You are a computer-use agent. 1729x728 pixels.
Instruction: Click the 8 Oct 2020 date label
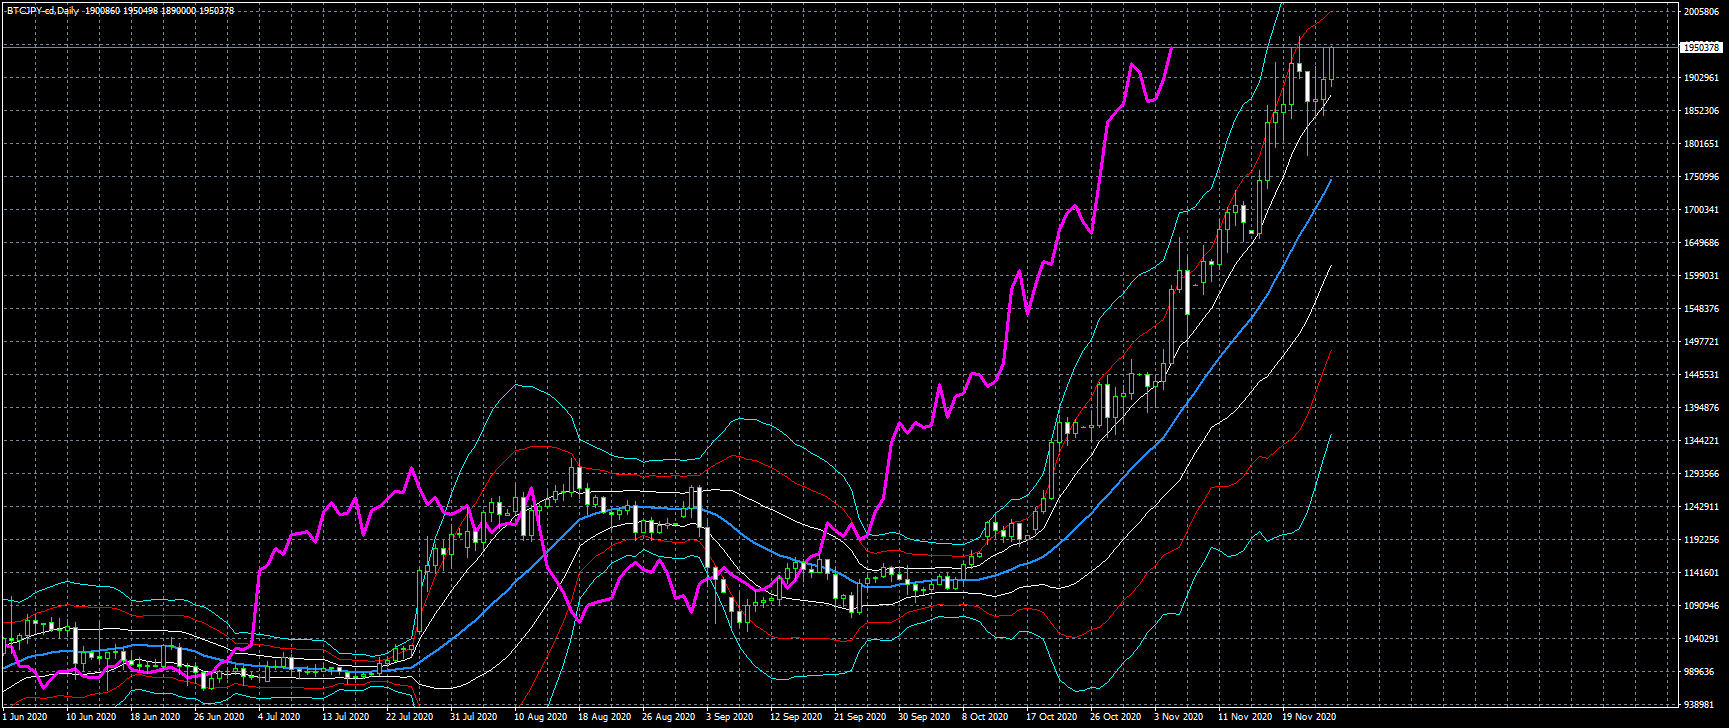point(985,717)
